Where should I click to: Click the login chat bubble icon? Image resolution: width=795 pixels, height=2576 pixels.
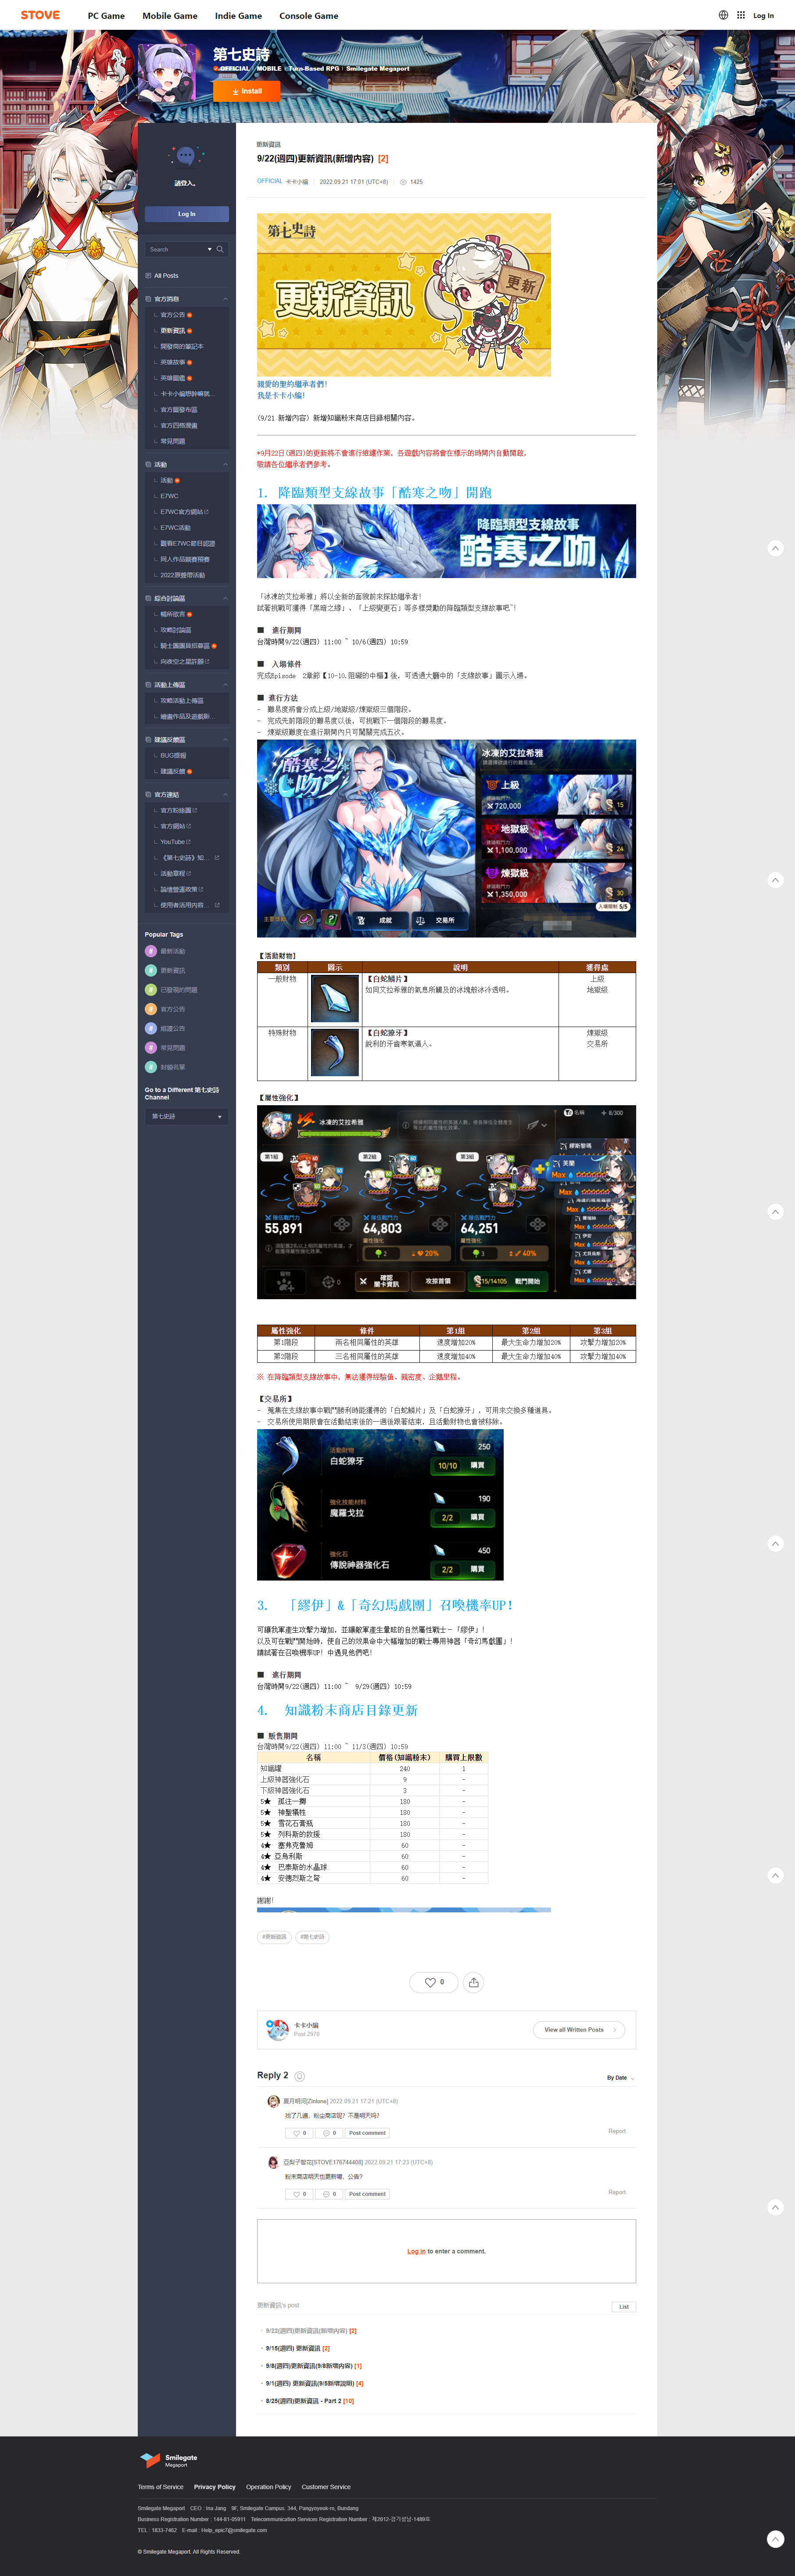click(x=186, y=156)
